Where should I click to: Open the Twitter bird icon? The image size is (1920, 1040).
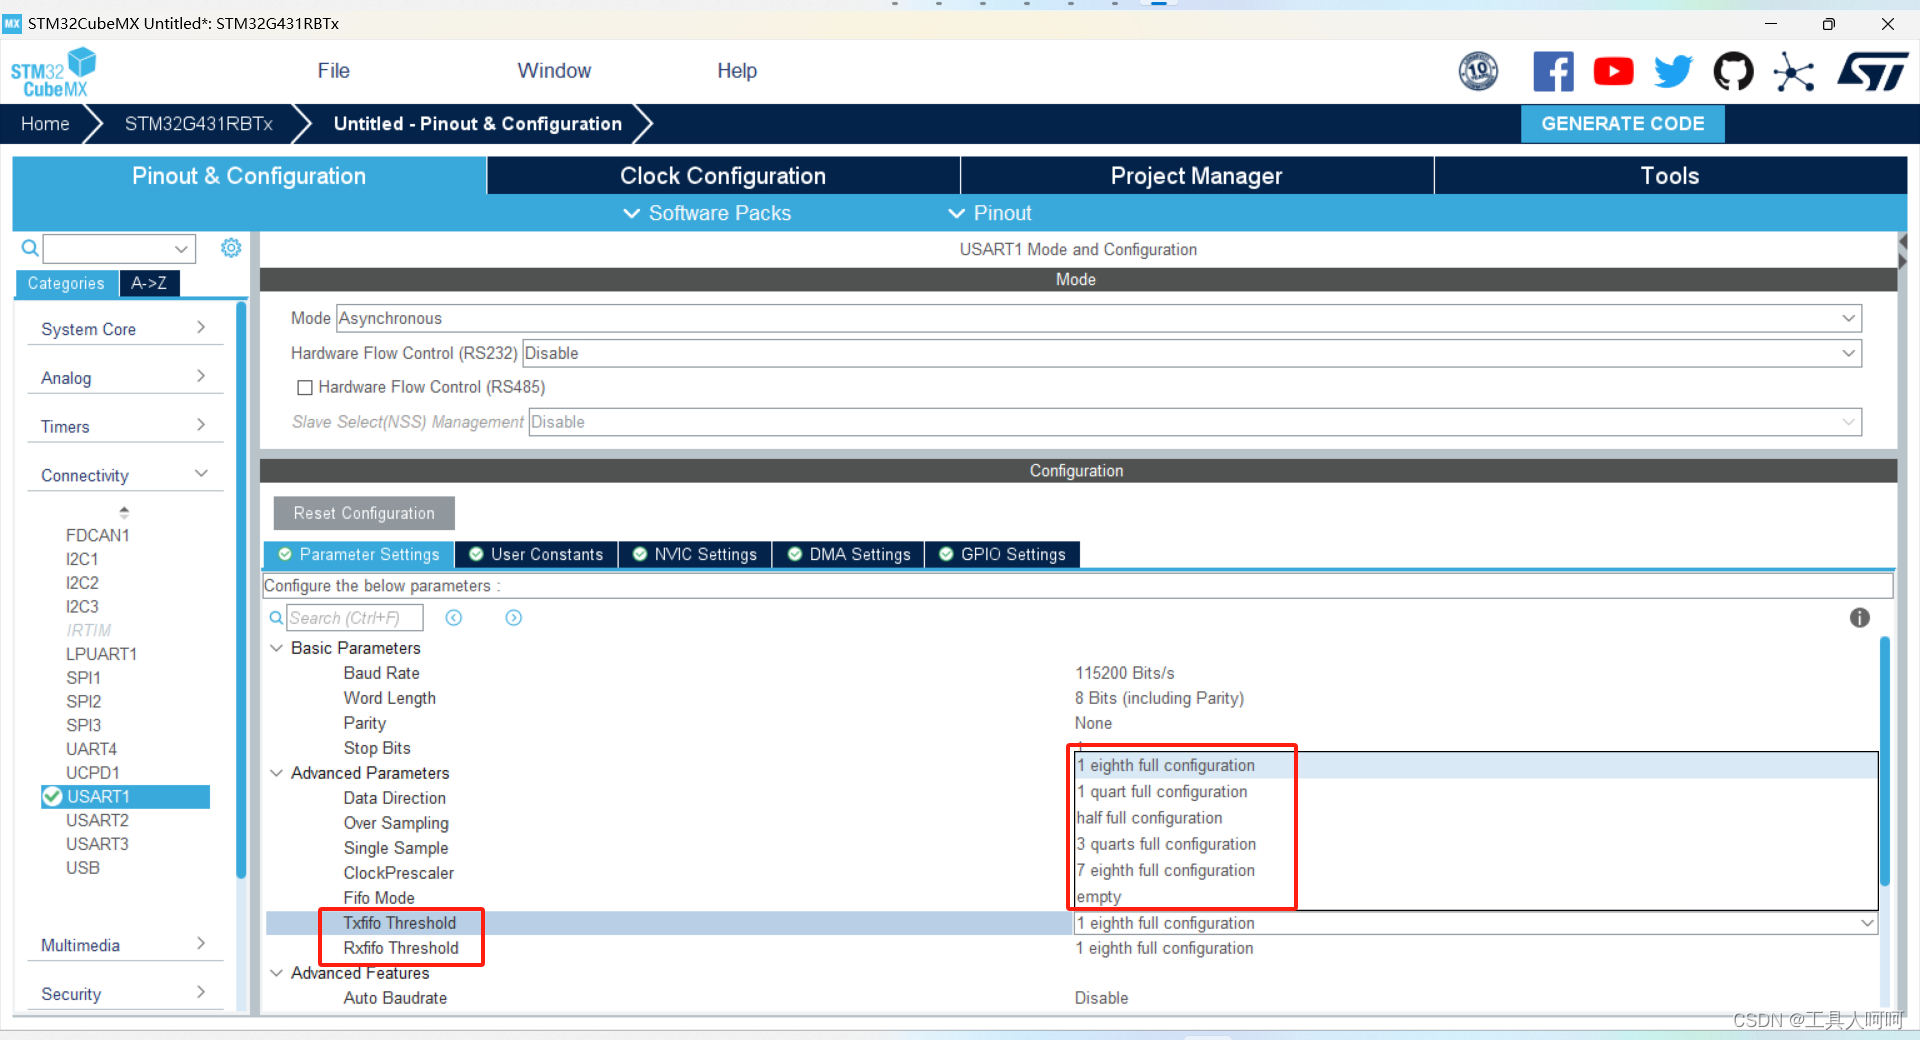(1673, 71)
